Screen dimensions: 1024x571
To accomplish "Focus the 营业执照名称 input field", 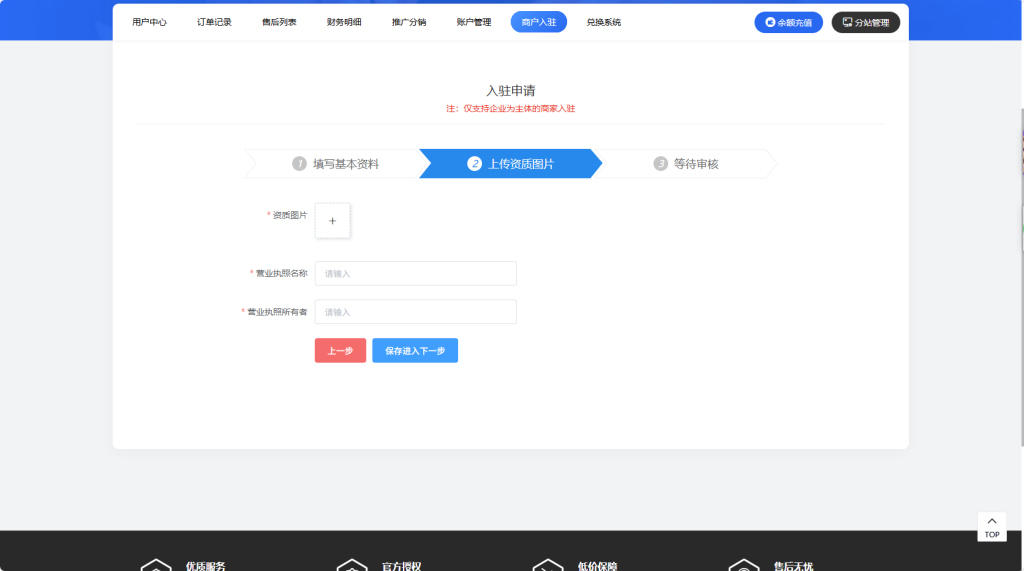I will 415,274.
